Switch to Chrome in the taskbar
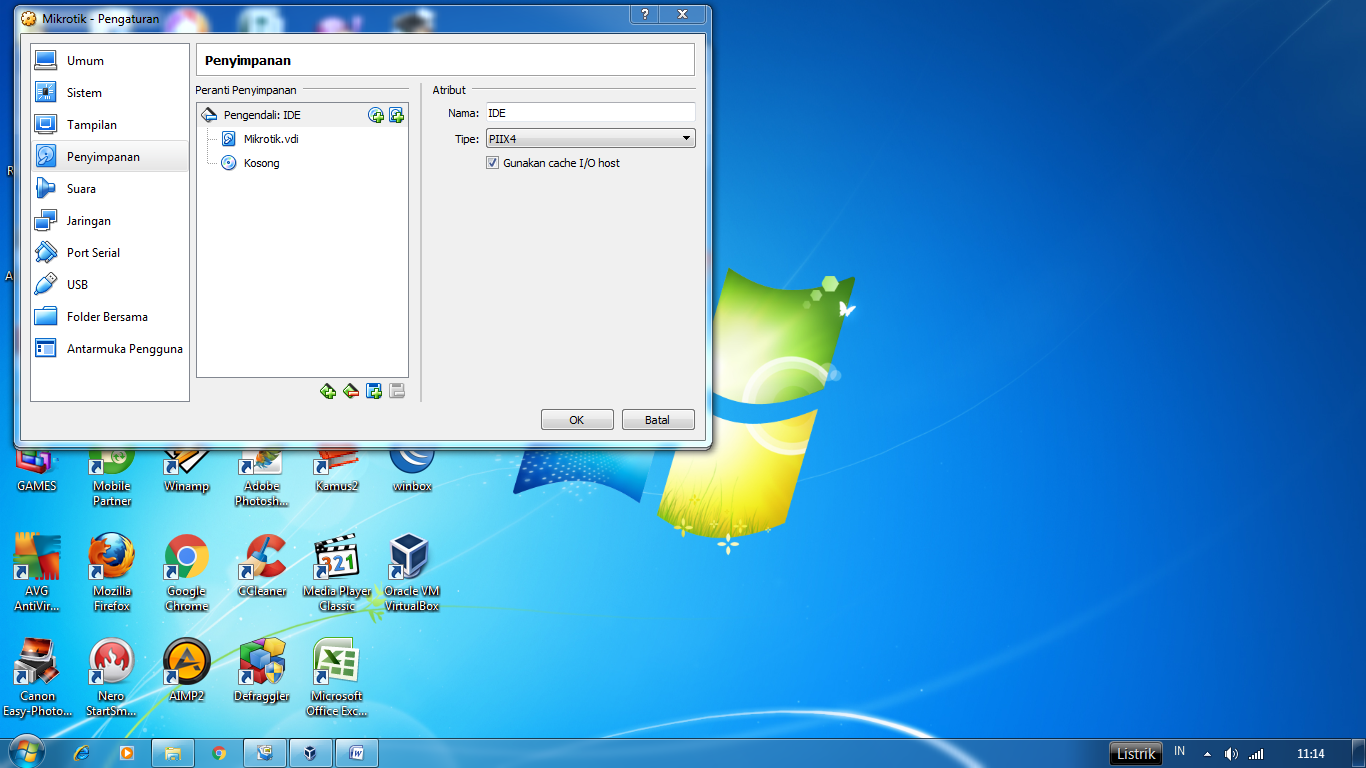 [x=219, y=753]
